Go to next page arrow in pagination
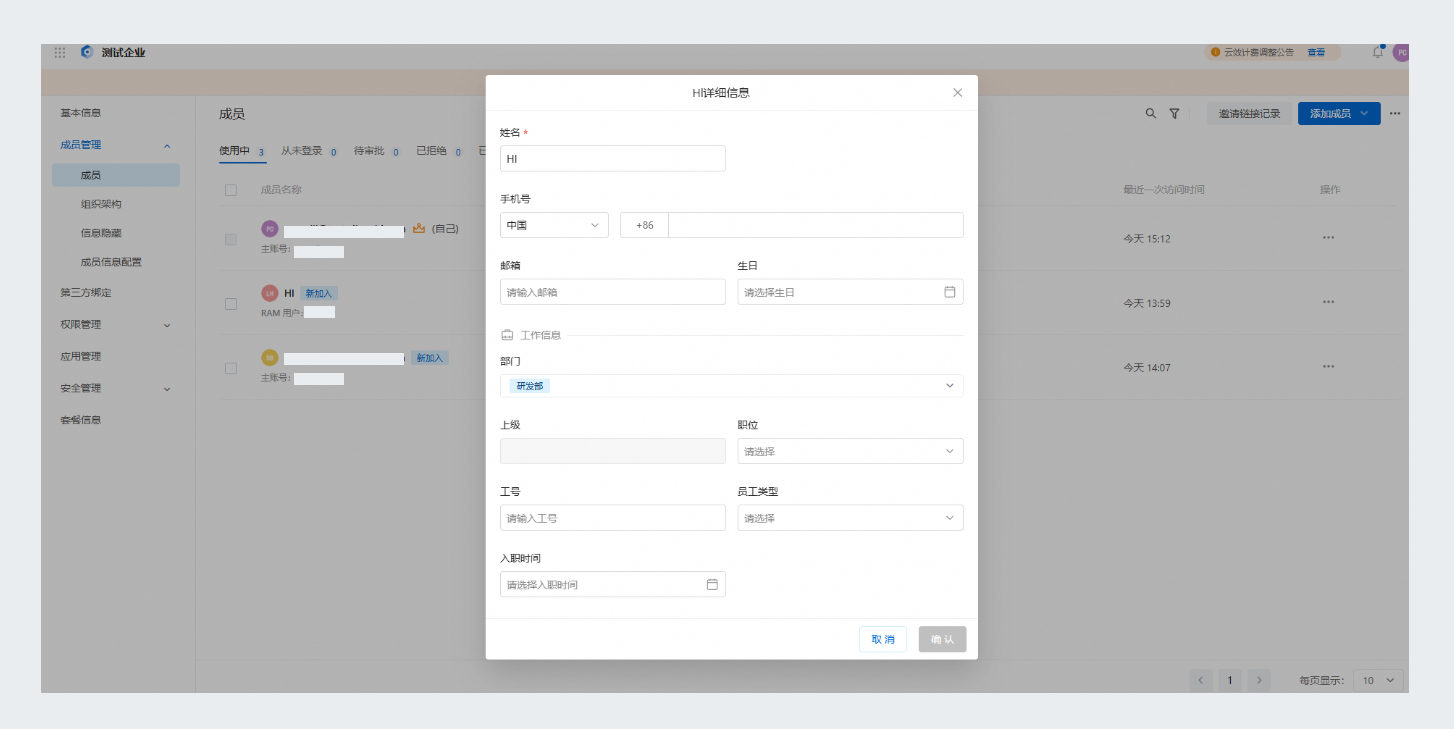This screenshot has height=729, width=1454. 1259,680
